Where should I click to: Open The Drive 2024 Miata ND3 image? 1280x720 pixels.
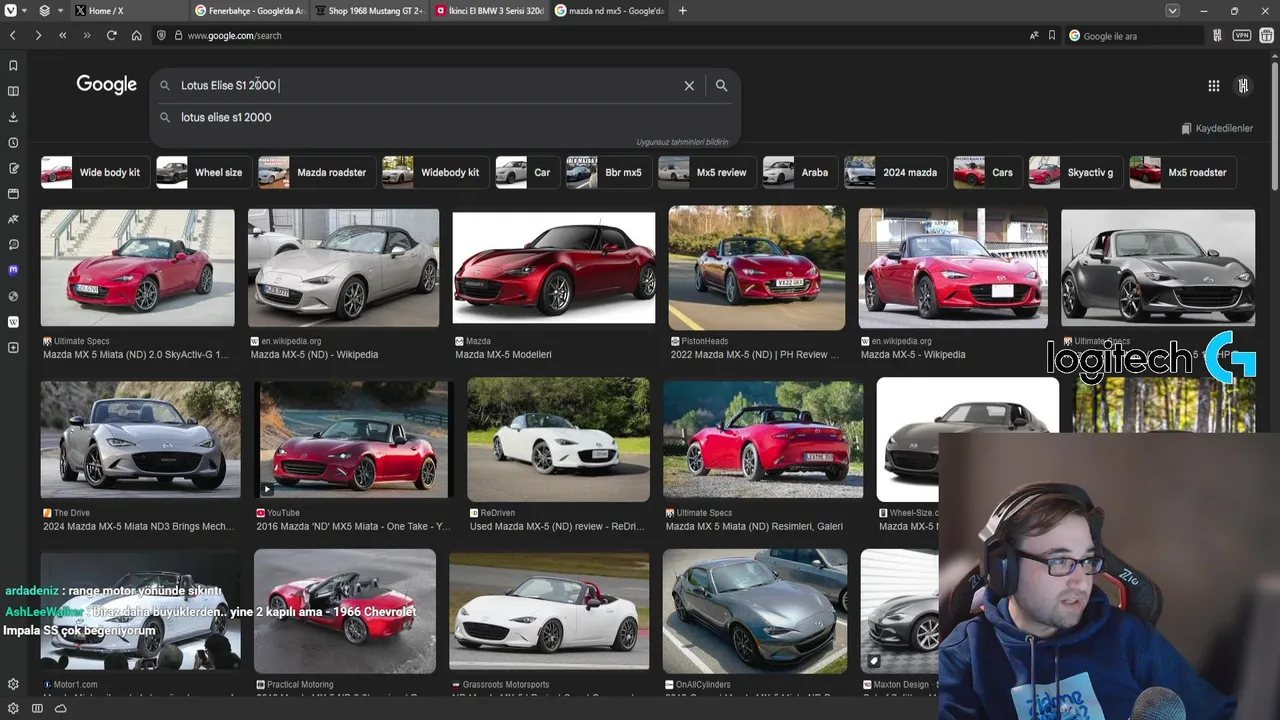(x=140, y=439)
